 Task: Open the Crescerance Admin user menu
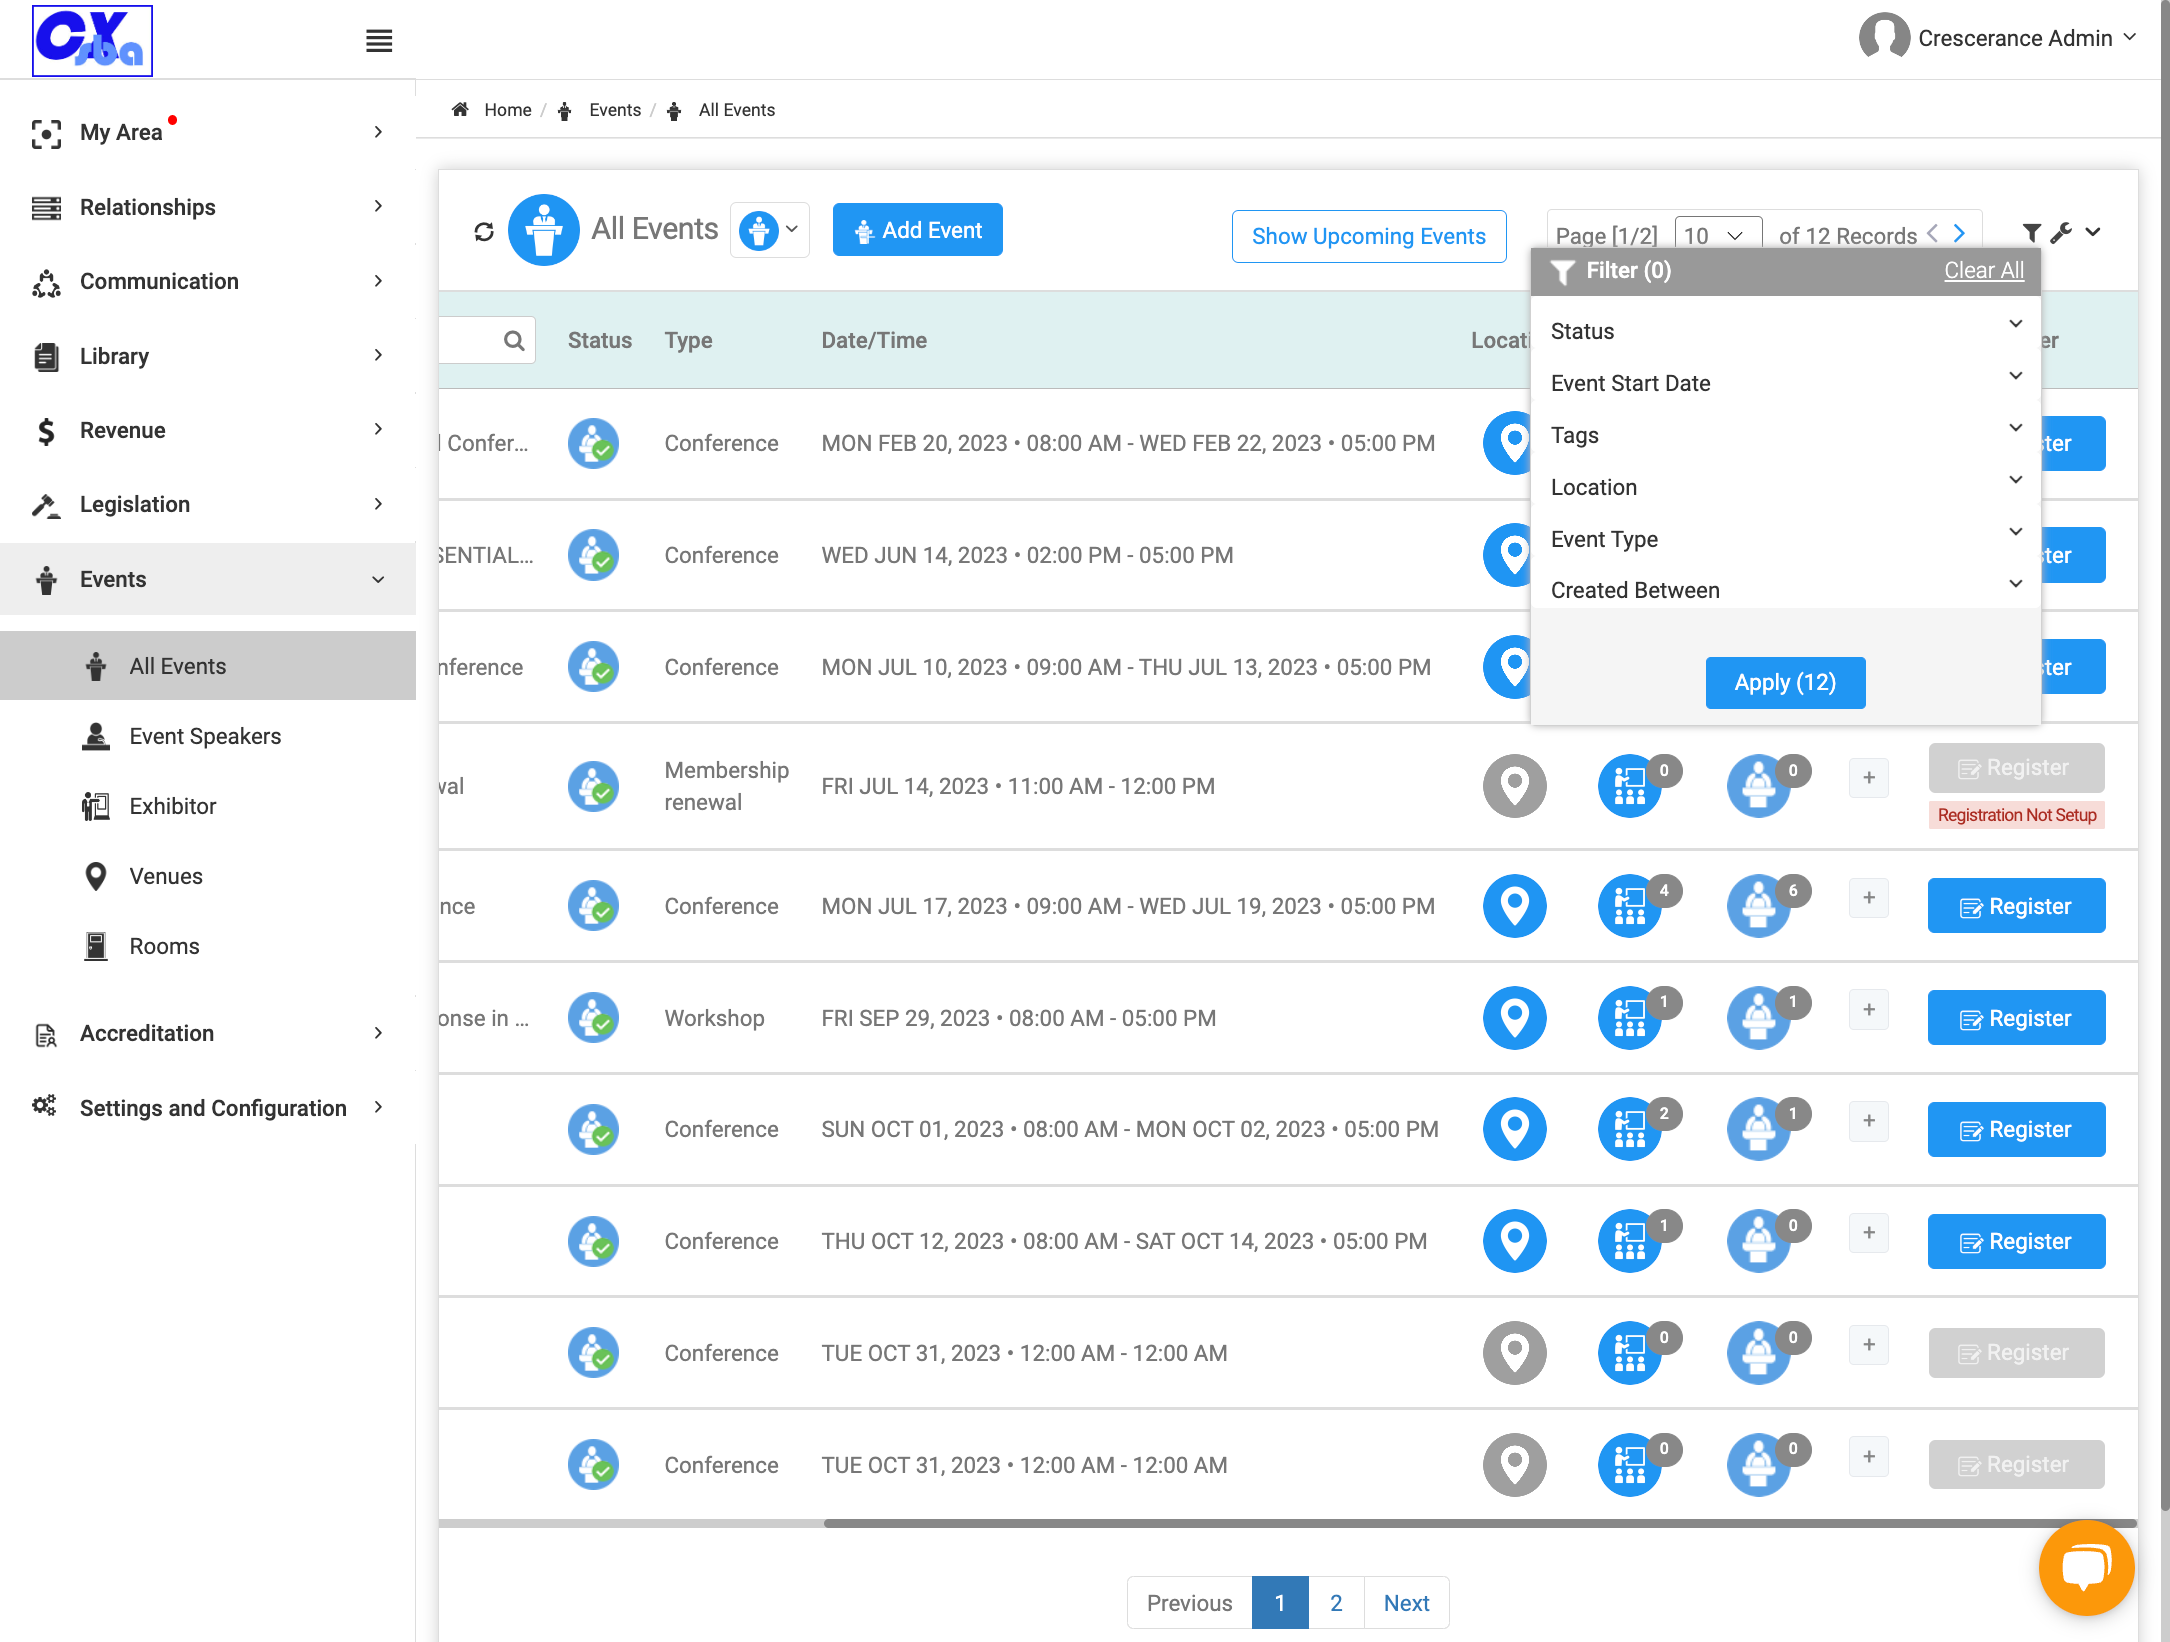[1998, 38]
